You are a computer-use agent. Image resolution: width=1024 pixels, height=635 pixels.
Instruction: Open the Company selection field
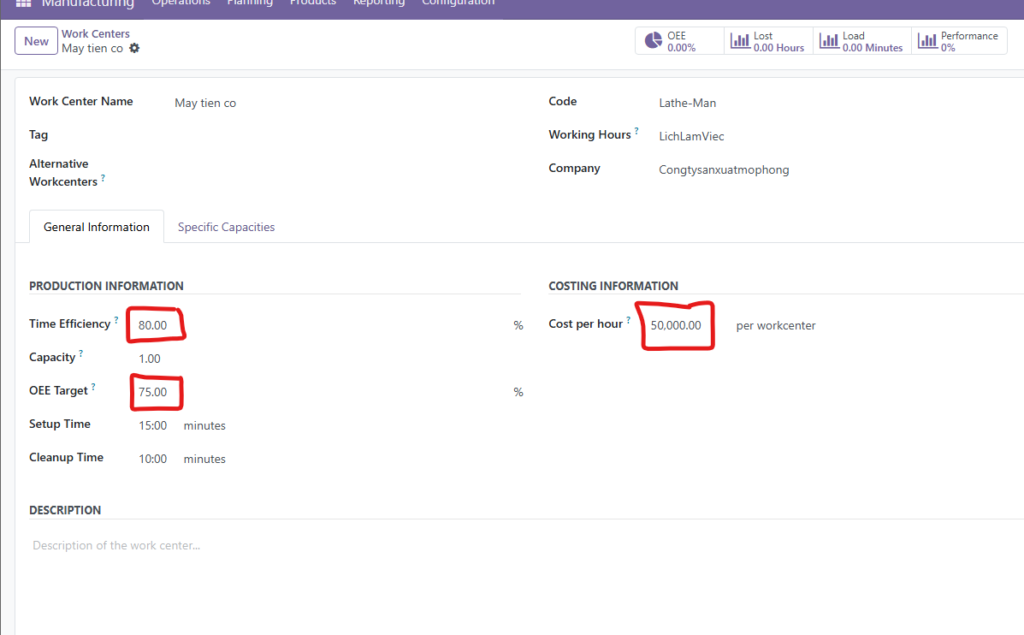(x=723, y=170)
